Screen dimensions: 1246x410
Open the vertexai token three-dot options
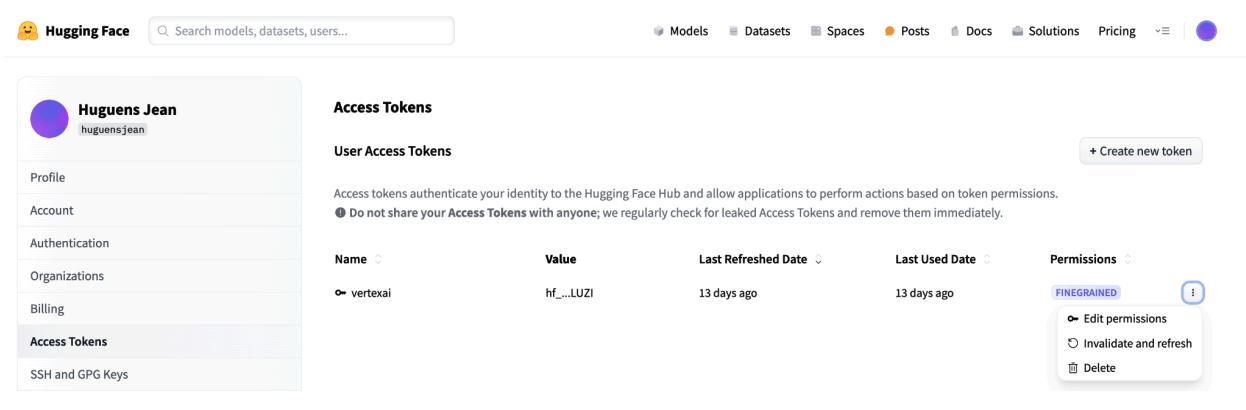click(x=1192, y=293)
